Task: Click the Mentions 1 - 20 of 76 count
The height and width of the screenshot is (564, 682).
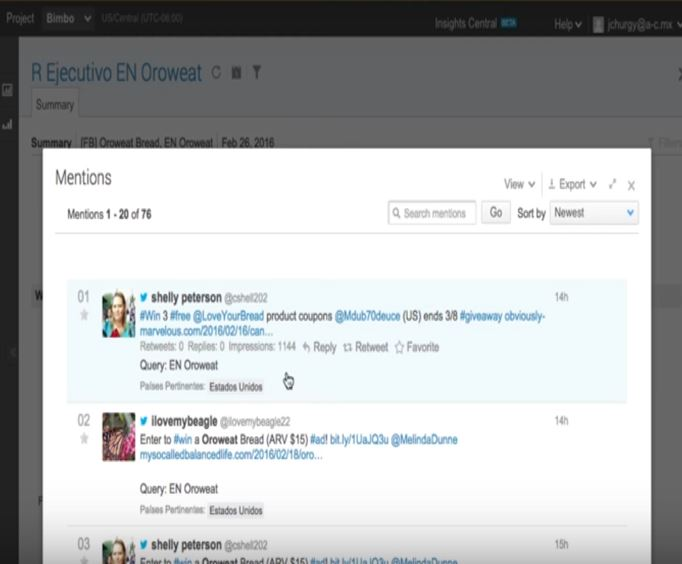Action: pos(109,214)
